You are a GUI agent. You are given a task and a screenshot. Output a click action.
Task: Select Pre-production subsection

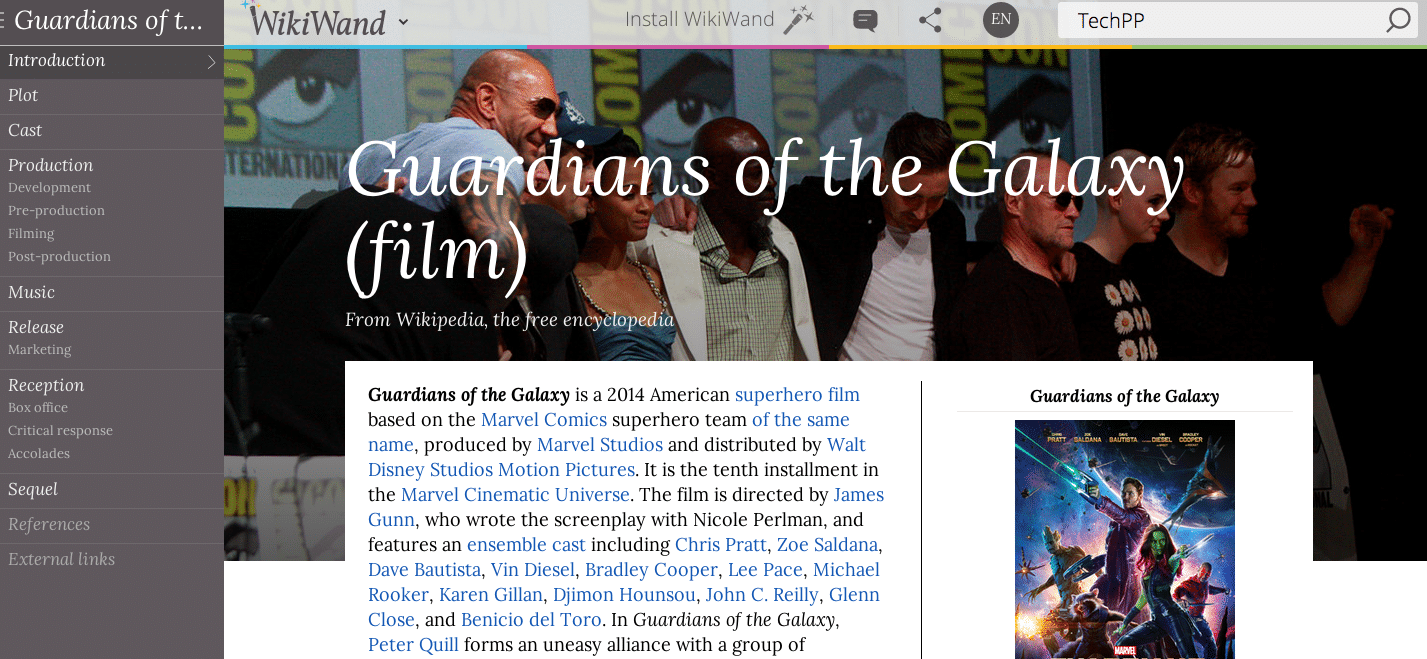pos(56,211)
